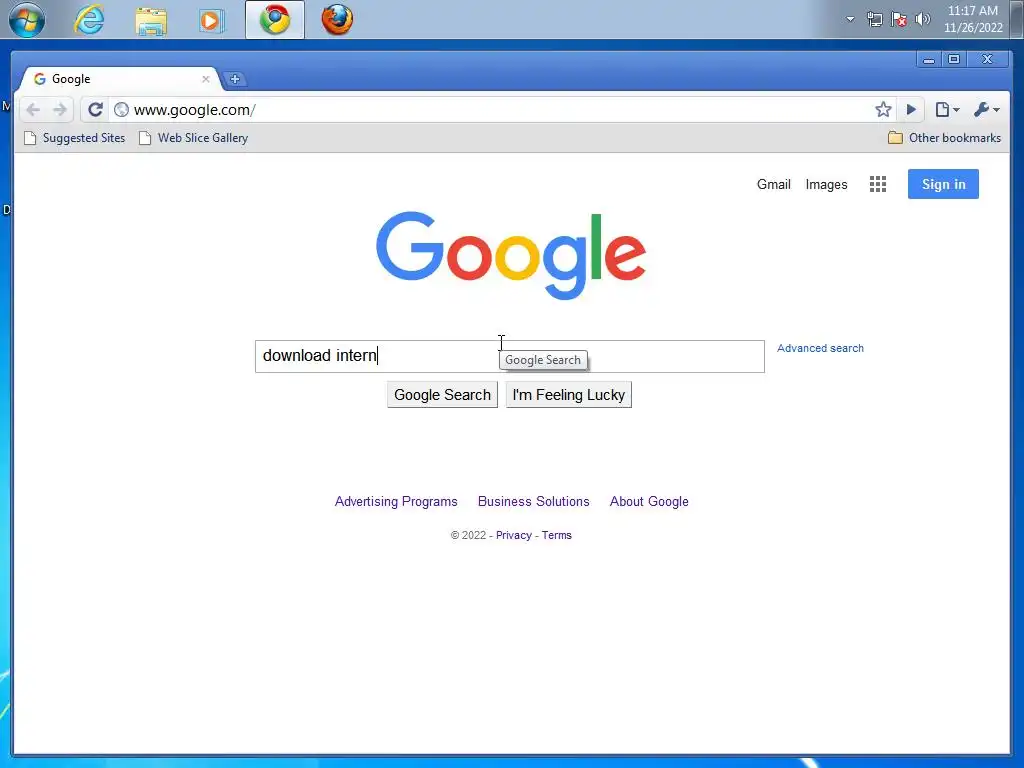Click the Google Search button
The width and height of the screenshot is (1024, 768).
(x=442, y=395)
